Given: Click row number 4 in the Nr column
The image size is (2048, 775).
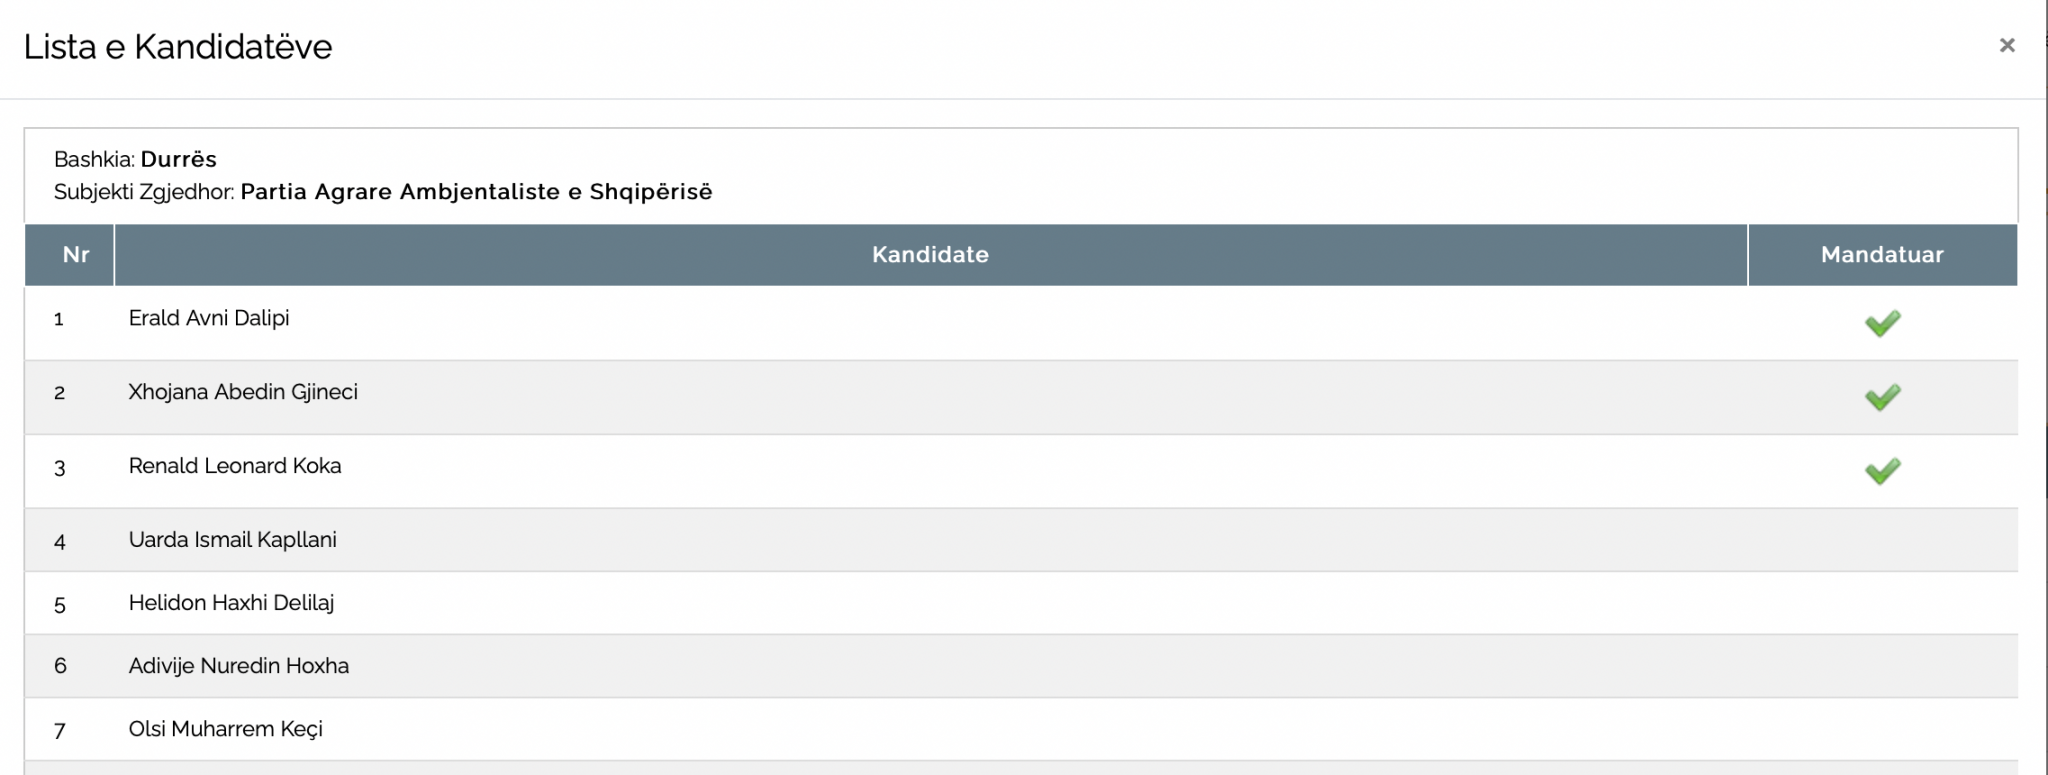Looking at the screenshot, I should pos(60,542).
